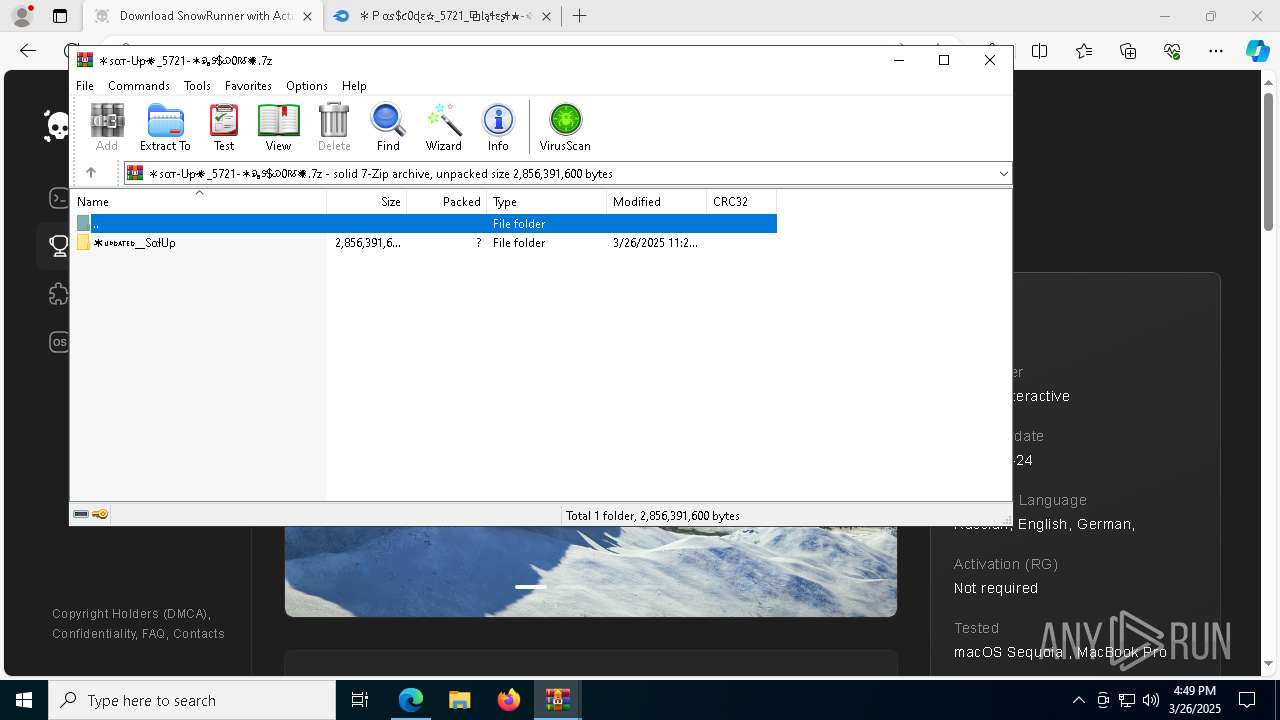Open the browser profile avatar

click(22, 16)
